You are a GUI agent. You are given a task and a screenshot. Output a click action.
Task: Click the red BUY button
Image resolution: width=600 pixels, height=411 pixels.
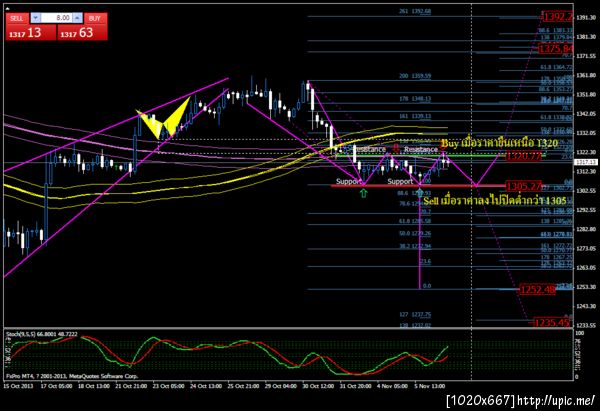95,18
